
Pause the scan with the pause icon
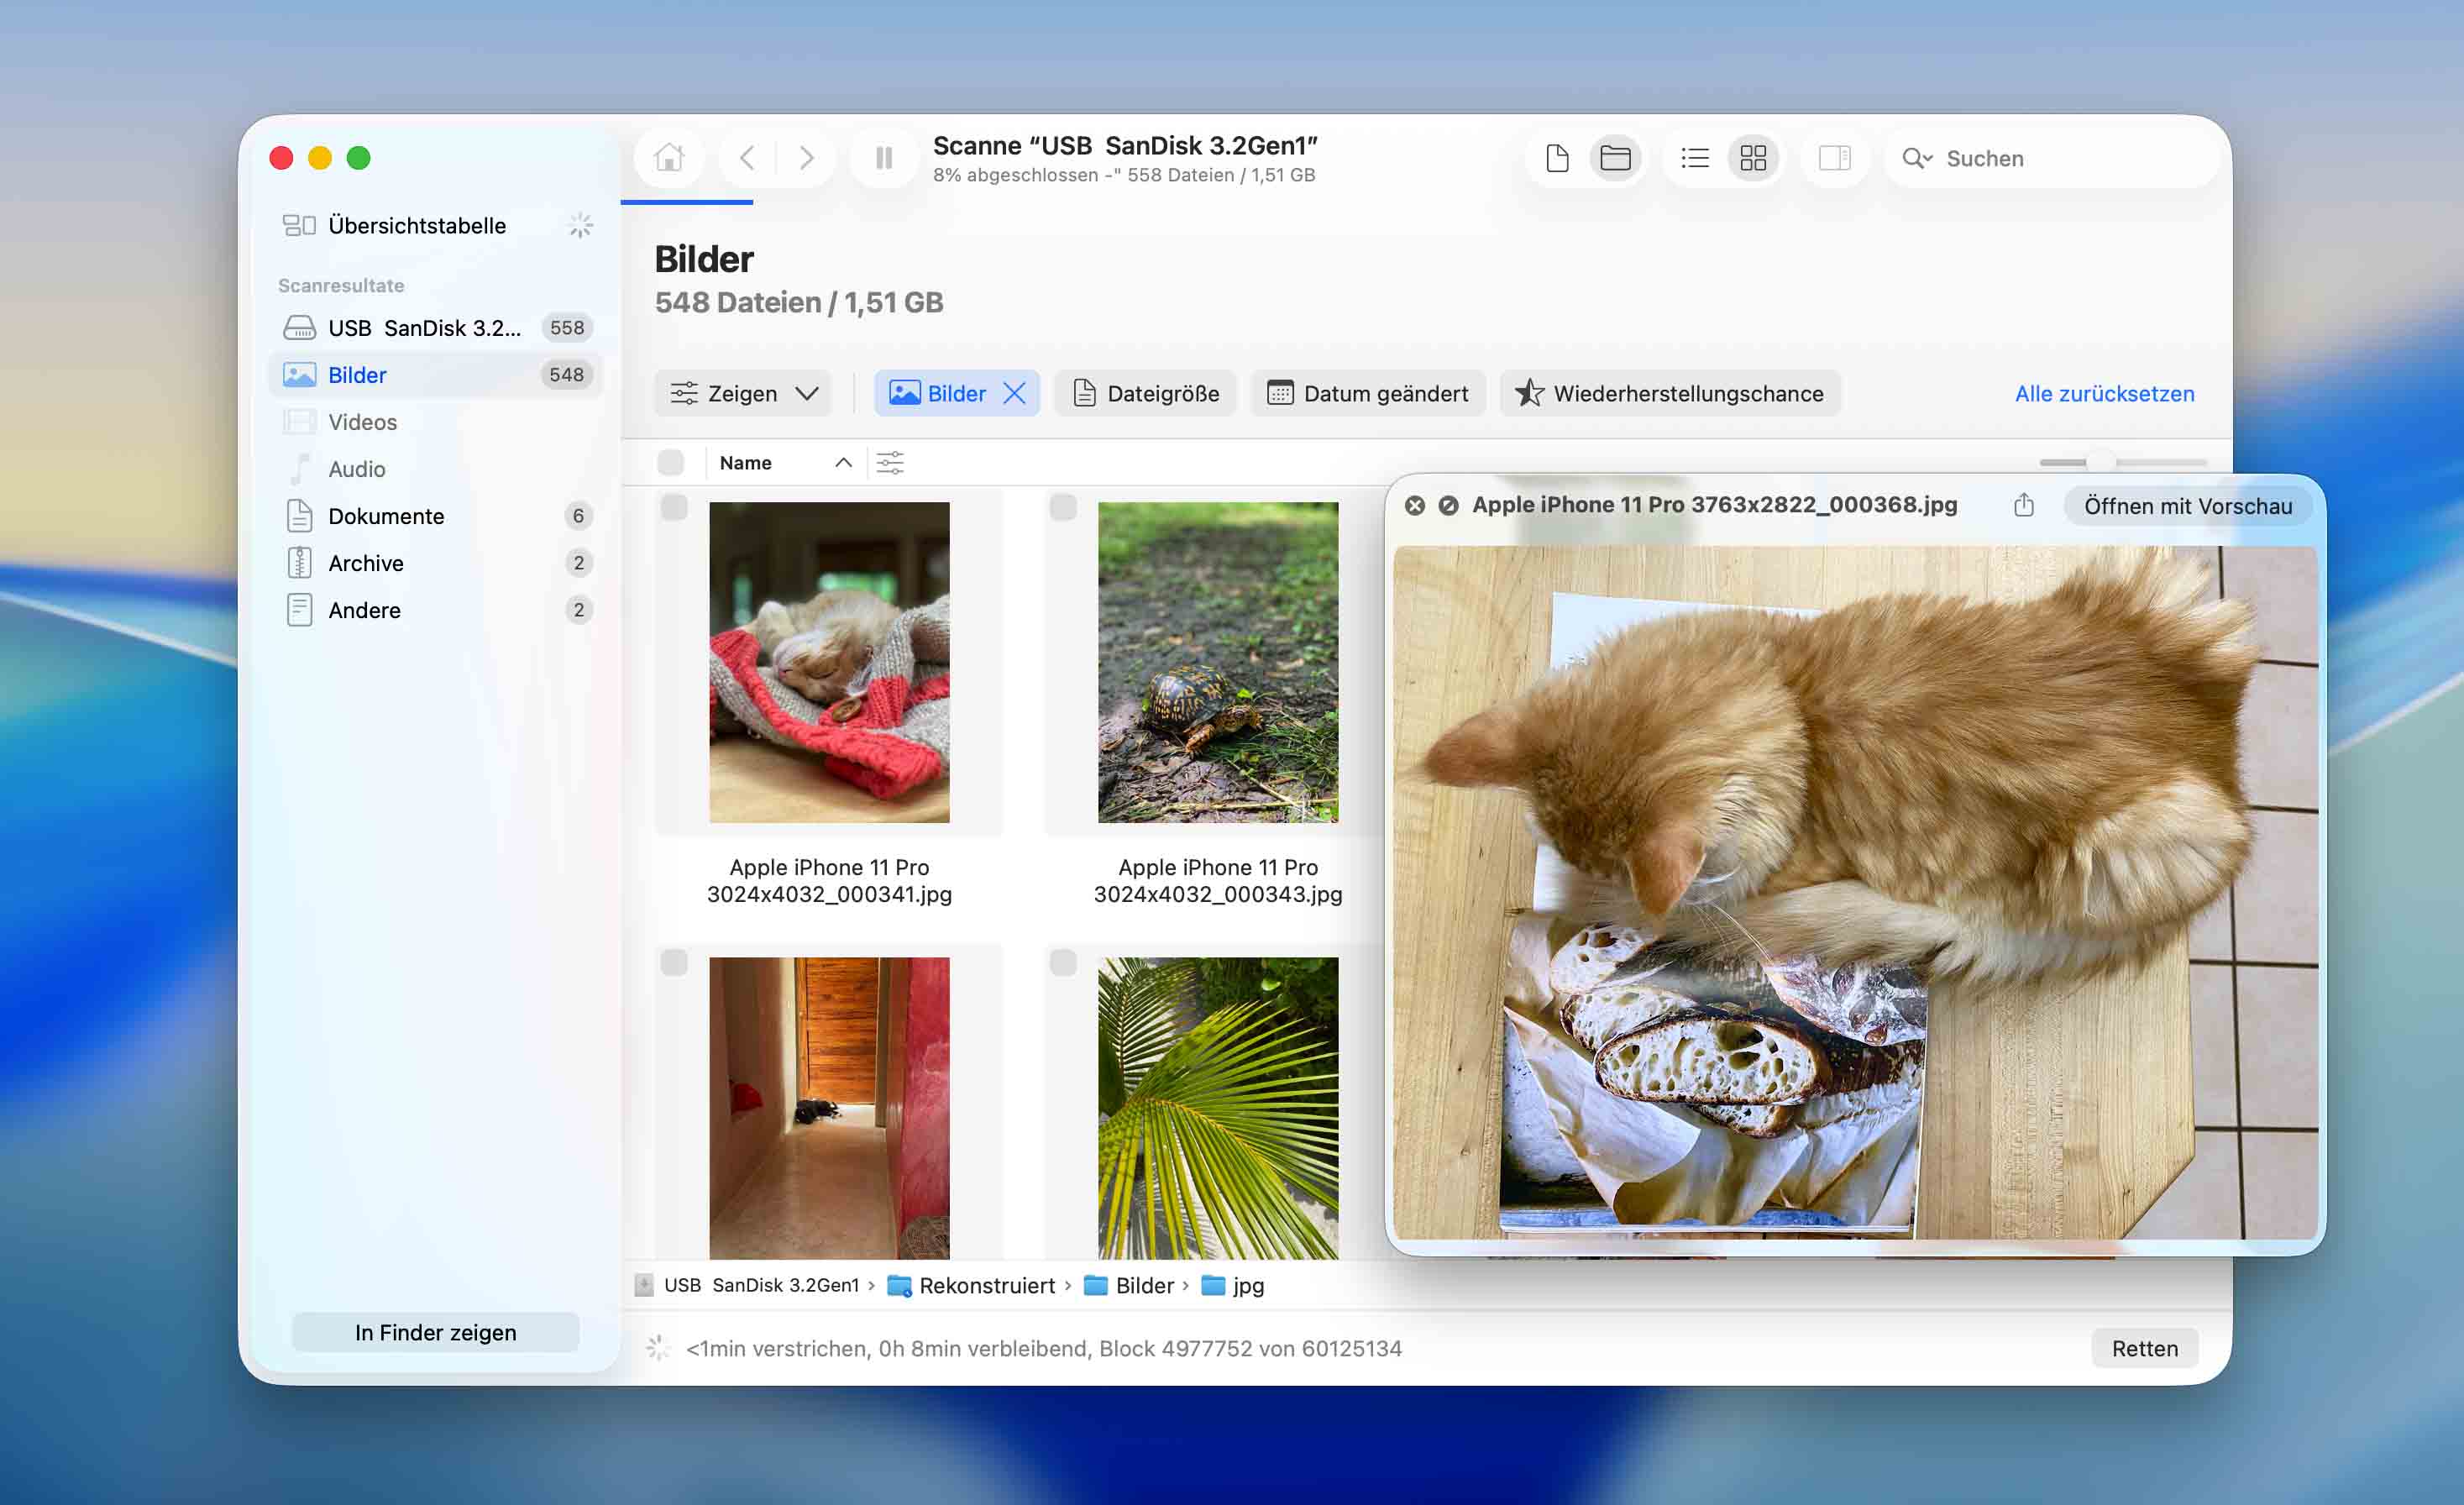882,157
